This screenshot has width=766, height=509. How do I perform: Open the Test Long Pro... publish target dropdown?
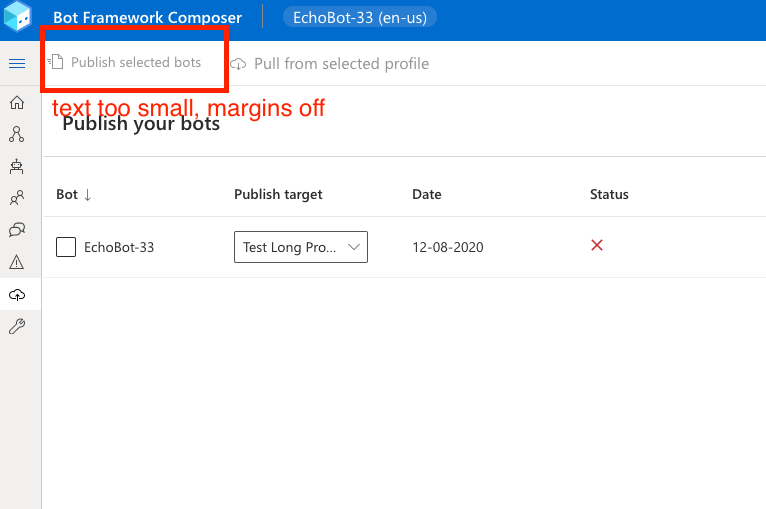coord(301,247)
